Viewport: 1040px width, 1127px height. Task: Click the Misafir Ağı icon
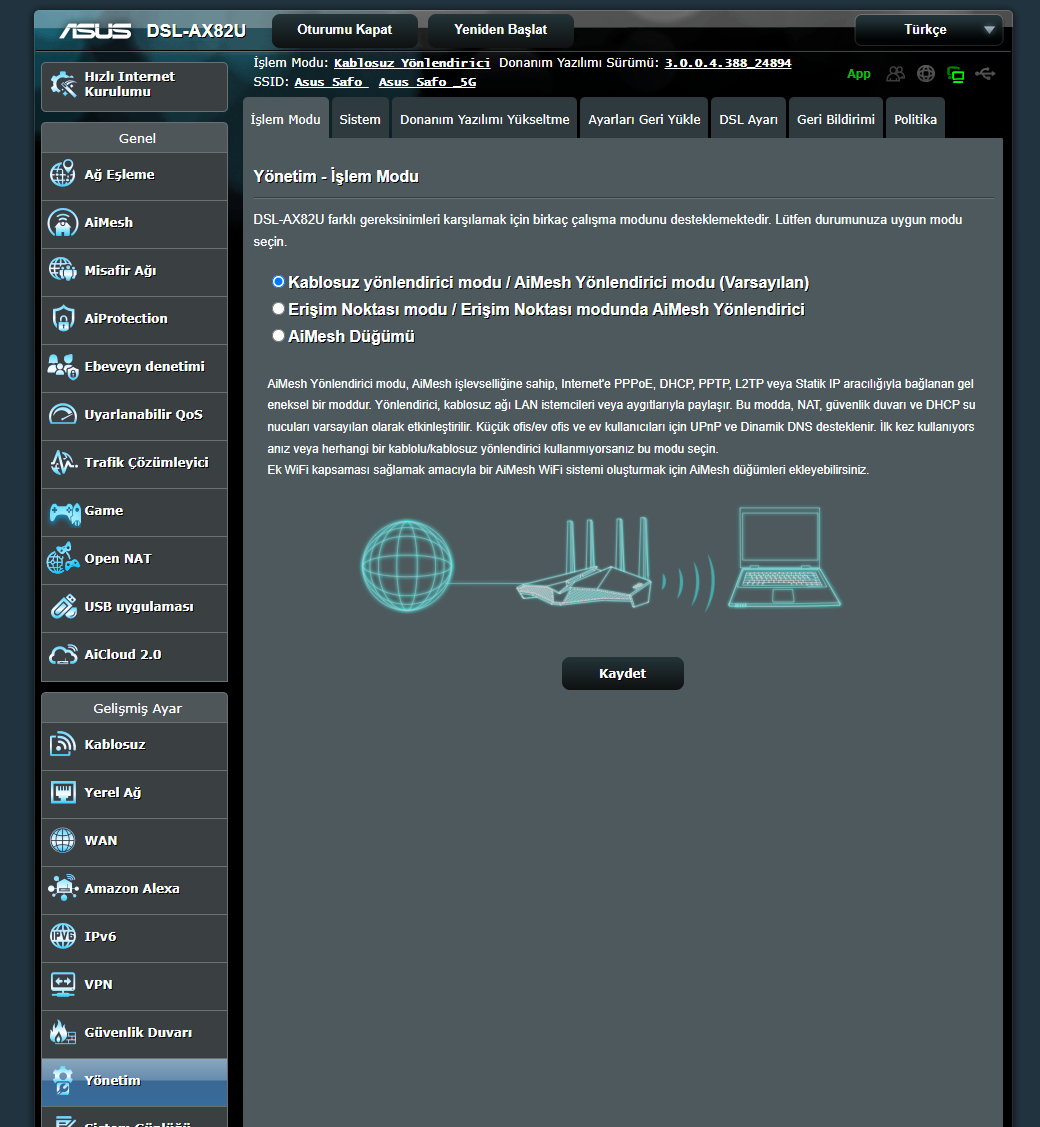tap(63, 270)
